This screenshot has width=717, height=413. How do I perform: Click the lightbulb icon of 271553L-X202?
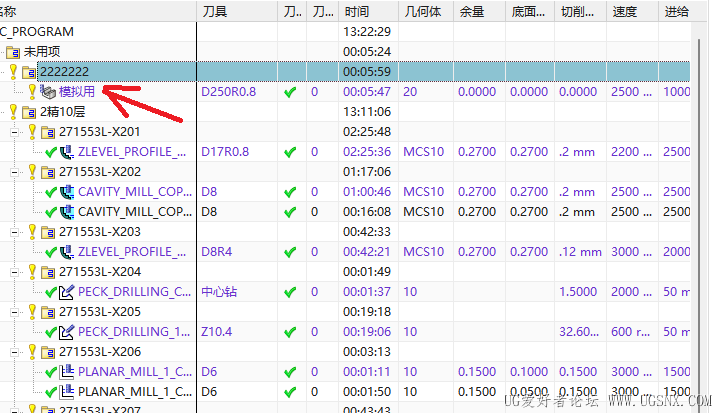click(32, 172)
